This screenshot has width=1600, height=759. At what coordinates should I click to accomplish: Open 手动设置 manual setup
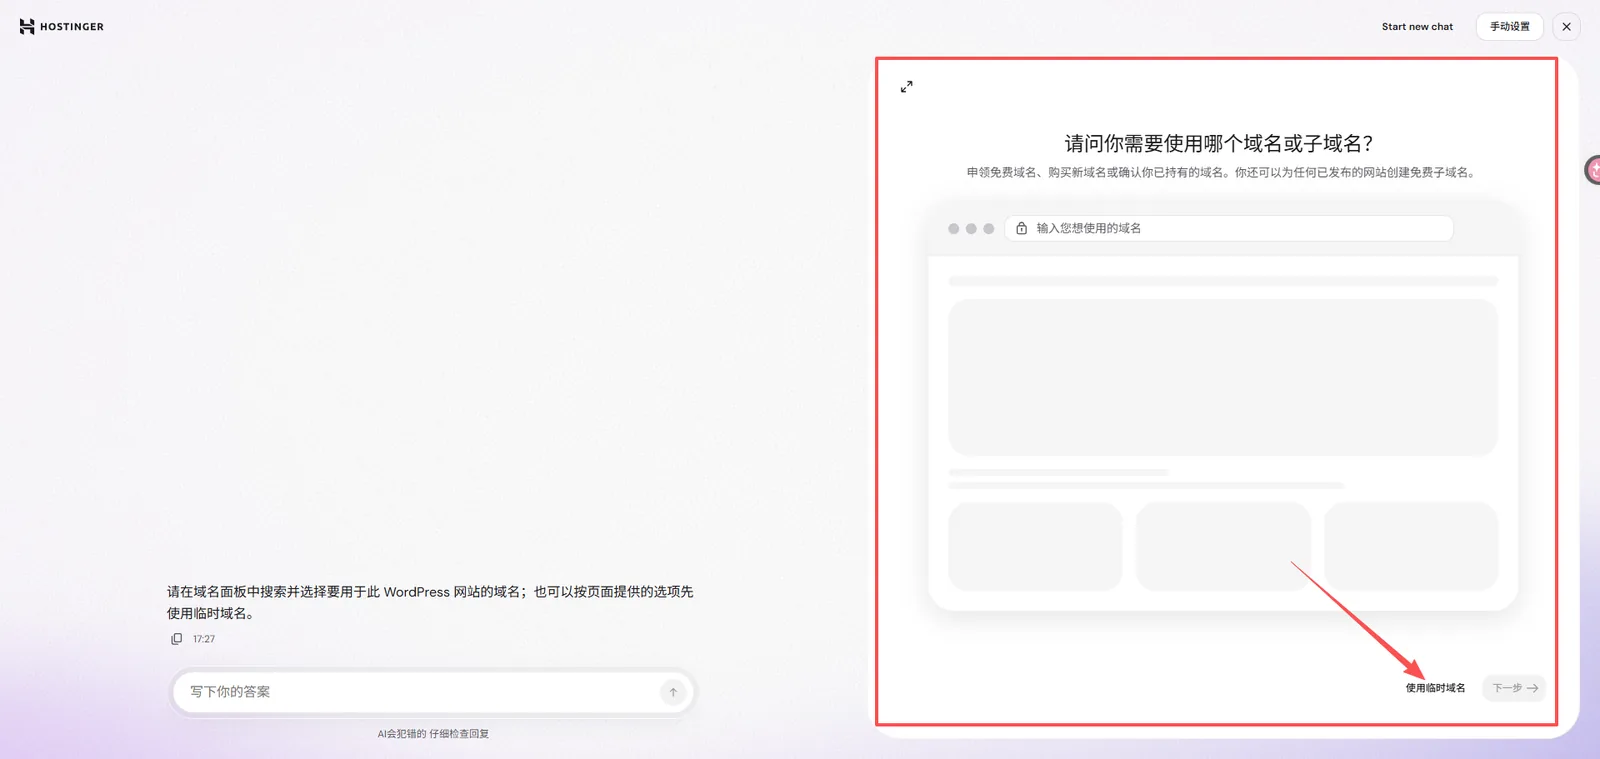click(x=1509, y=27)
